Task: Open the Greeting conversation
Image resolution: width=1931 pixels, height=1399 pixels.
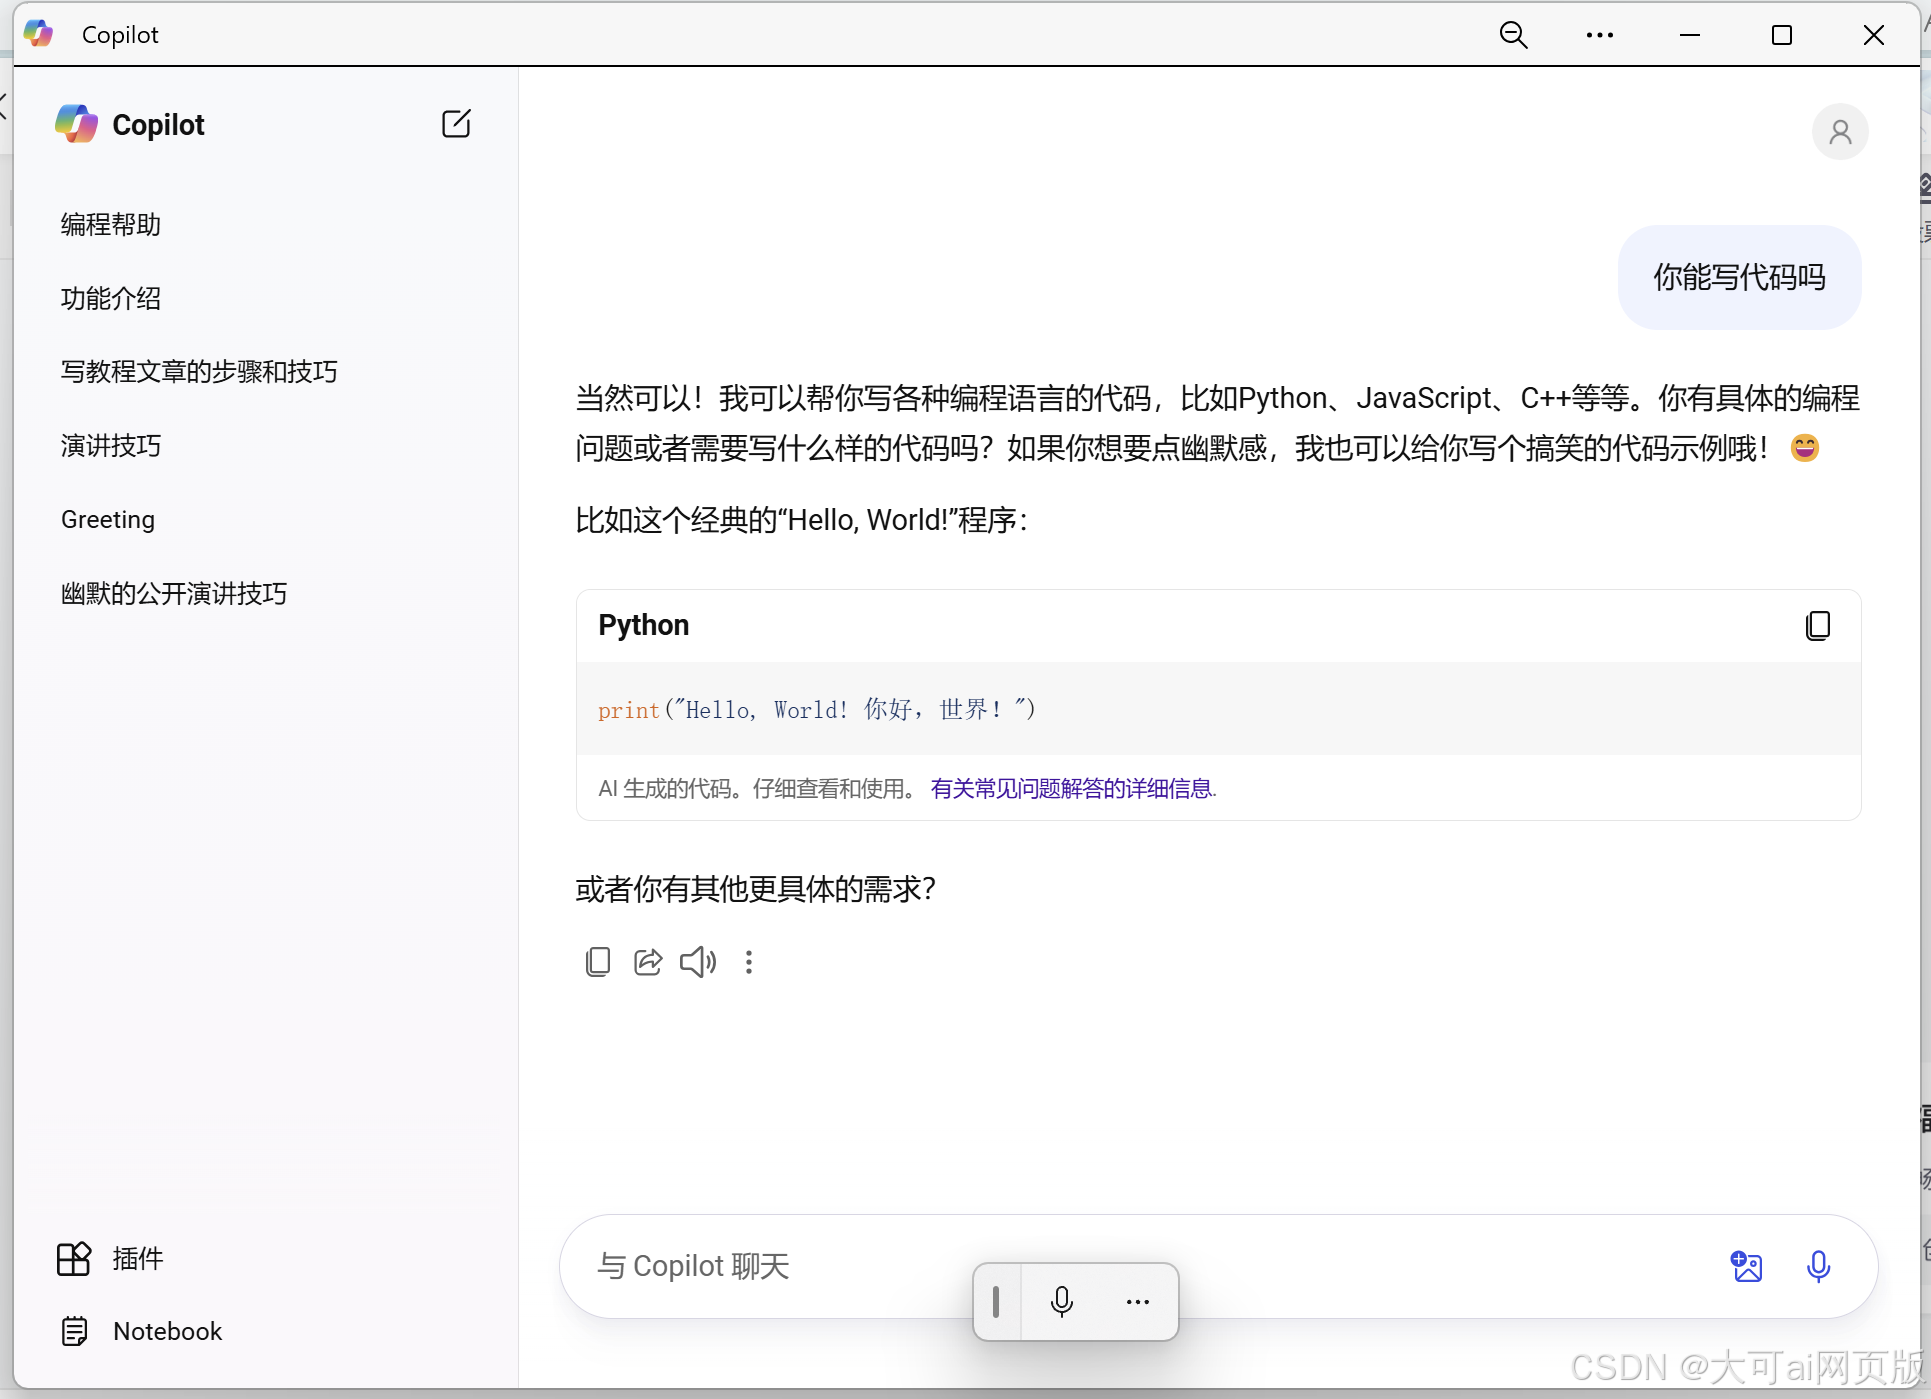Action: point(108,520)
